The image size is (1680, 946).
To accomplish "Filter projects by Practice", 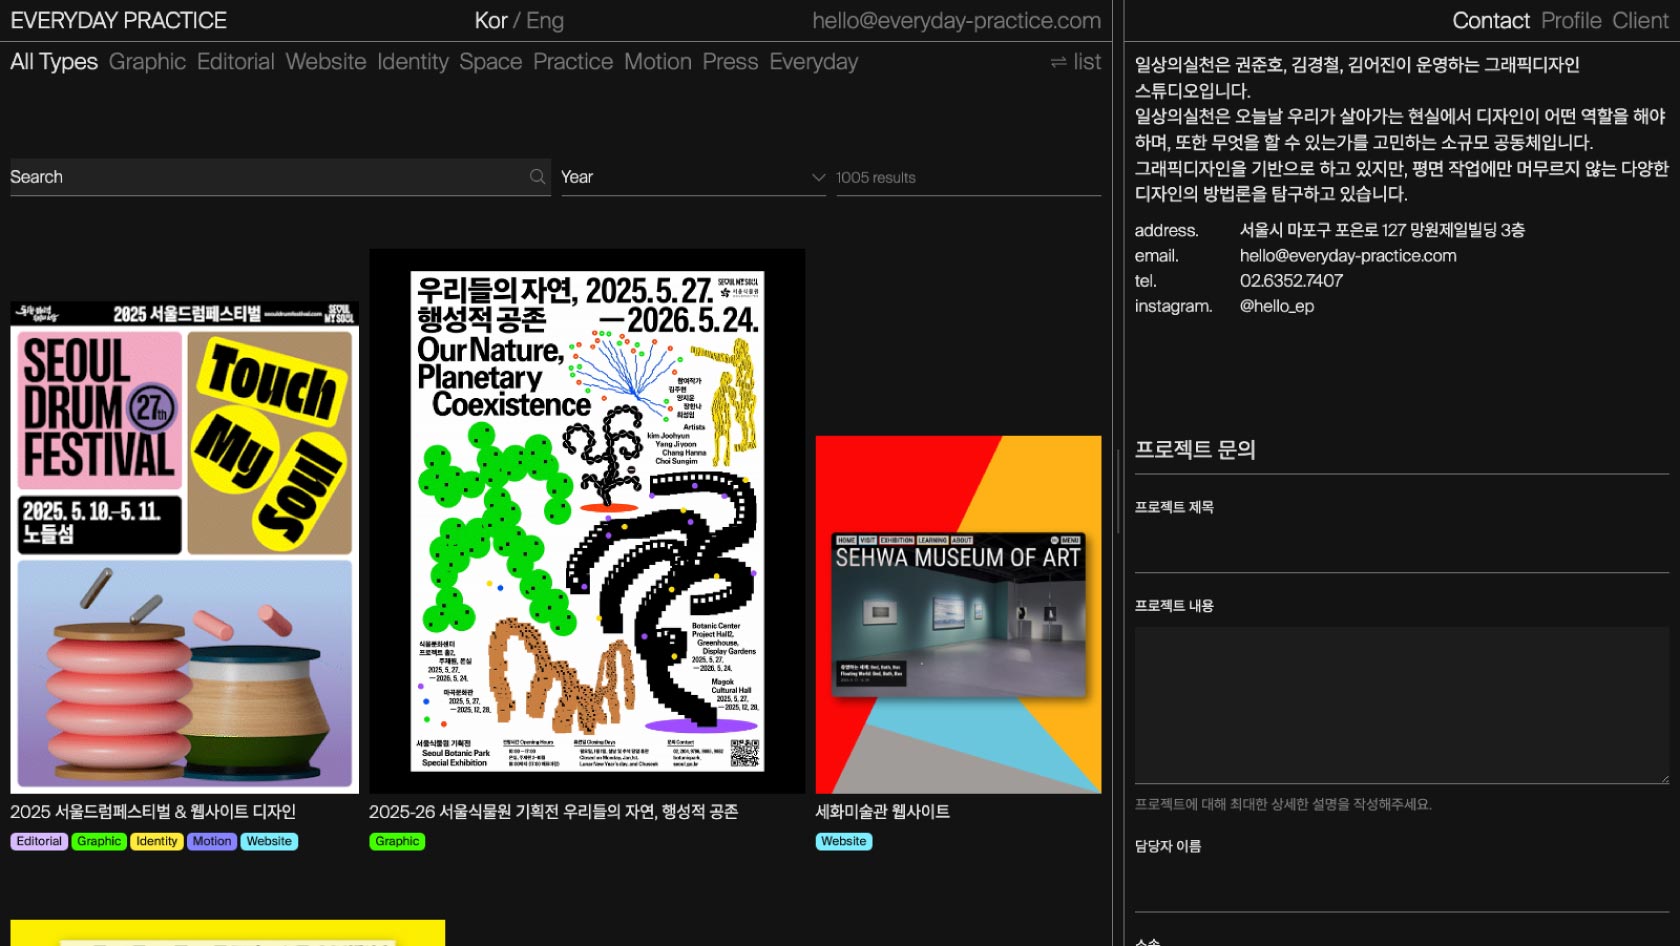I will click(573, 62).
